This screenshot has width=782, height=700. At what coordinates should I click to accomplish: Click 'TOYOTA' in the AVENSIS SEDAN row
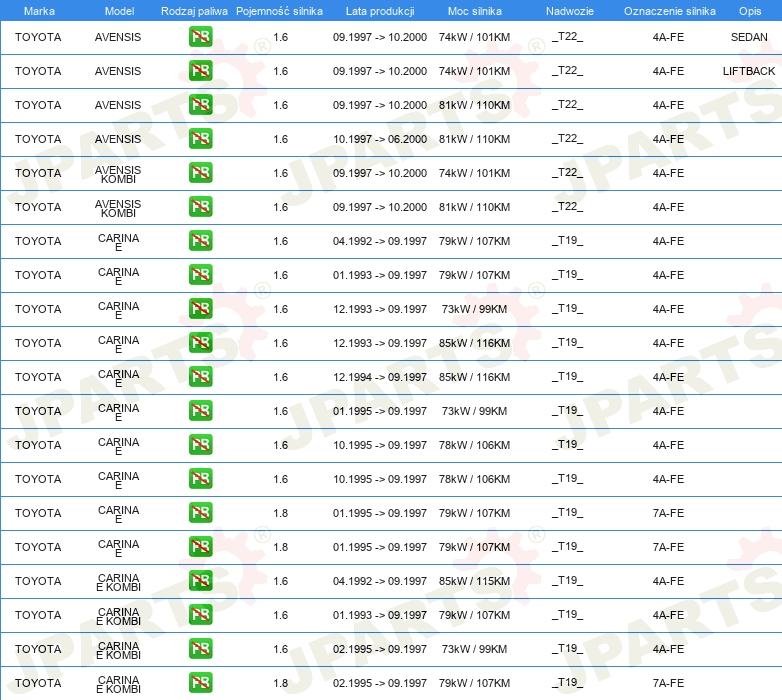(38, 37)
